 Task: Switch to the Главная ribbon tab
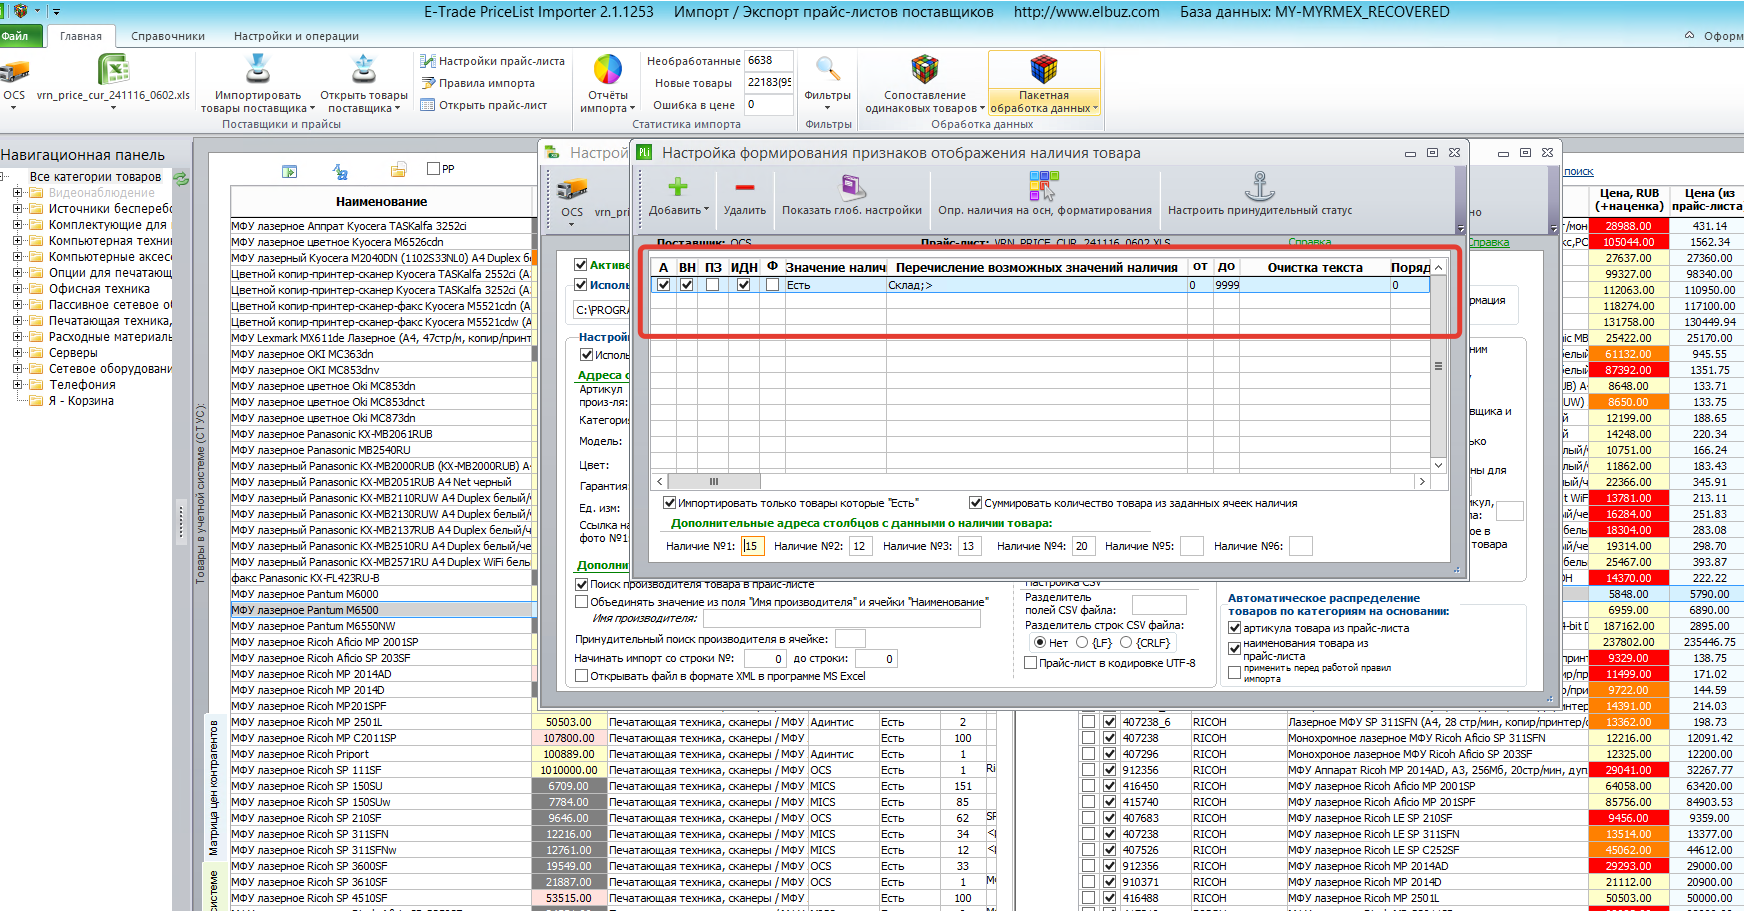point(81,36)
